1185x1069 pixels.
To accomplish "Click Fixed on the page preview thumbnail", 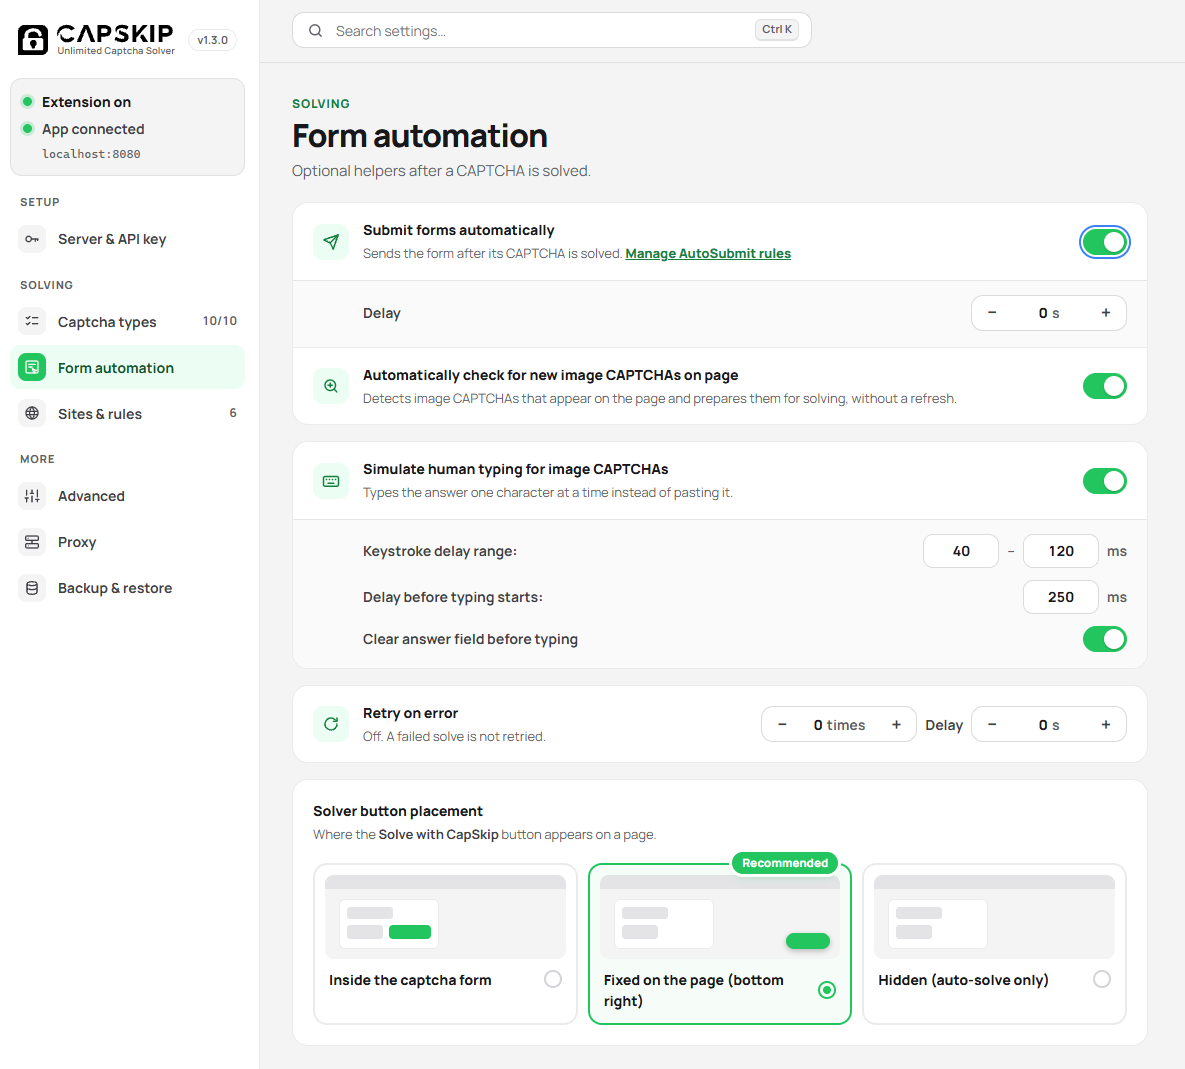I will pyautogui.click(x=719, y=917).
